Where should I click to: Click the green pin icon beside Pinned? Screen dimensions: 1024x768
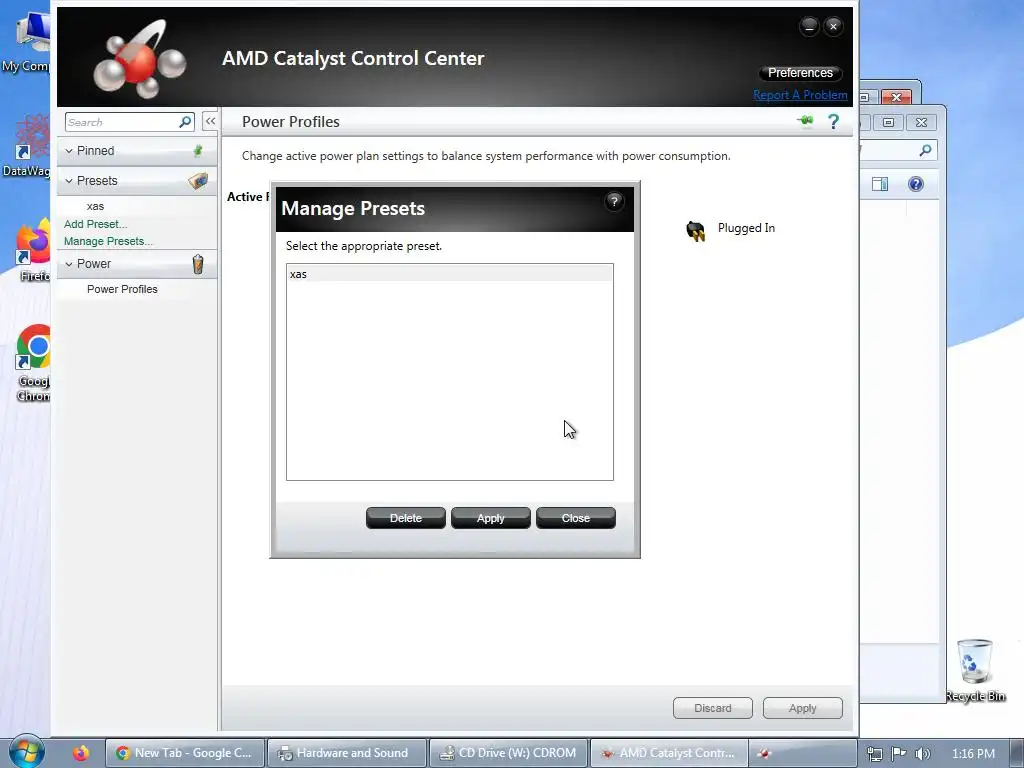(x=198, y=151)
